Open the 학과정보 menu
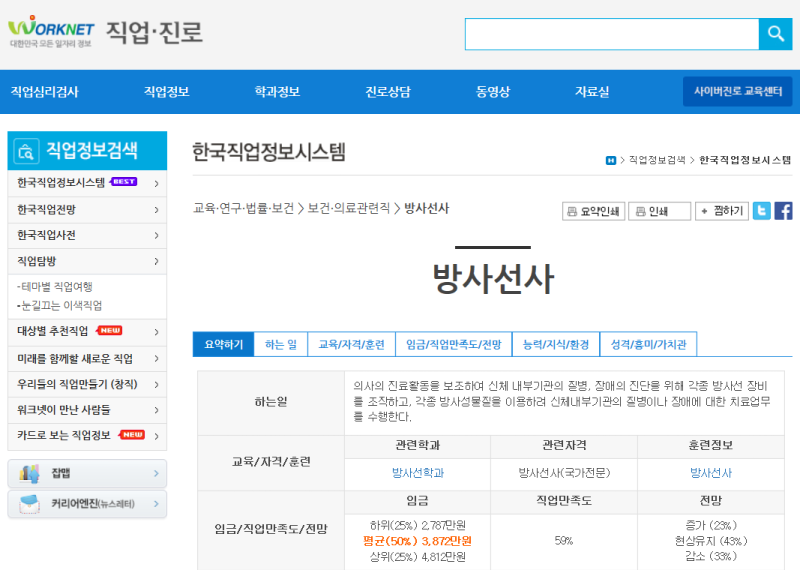Image resolution: width=800 pixels, height=570 pixels. 277,92
